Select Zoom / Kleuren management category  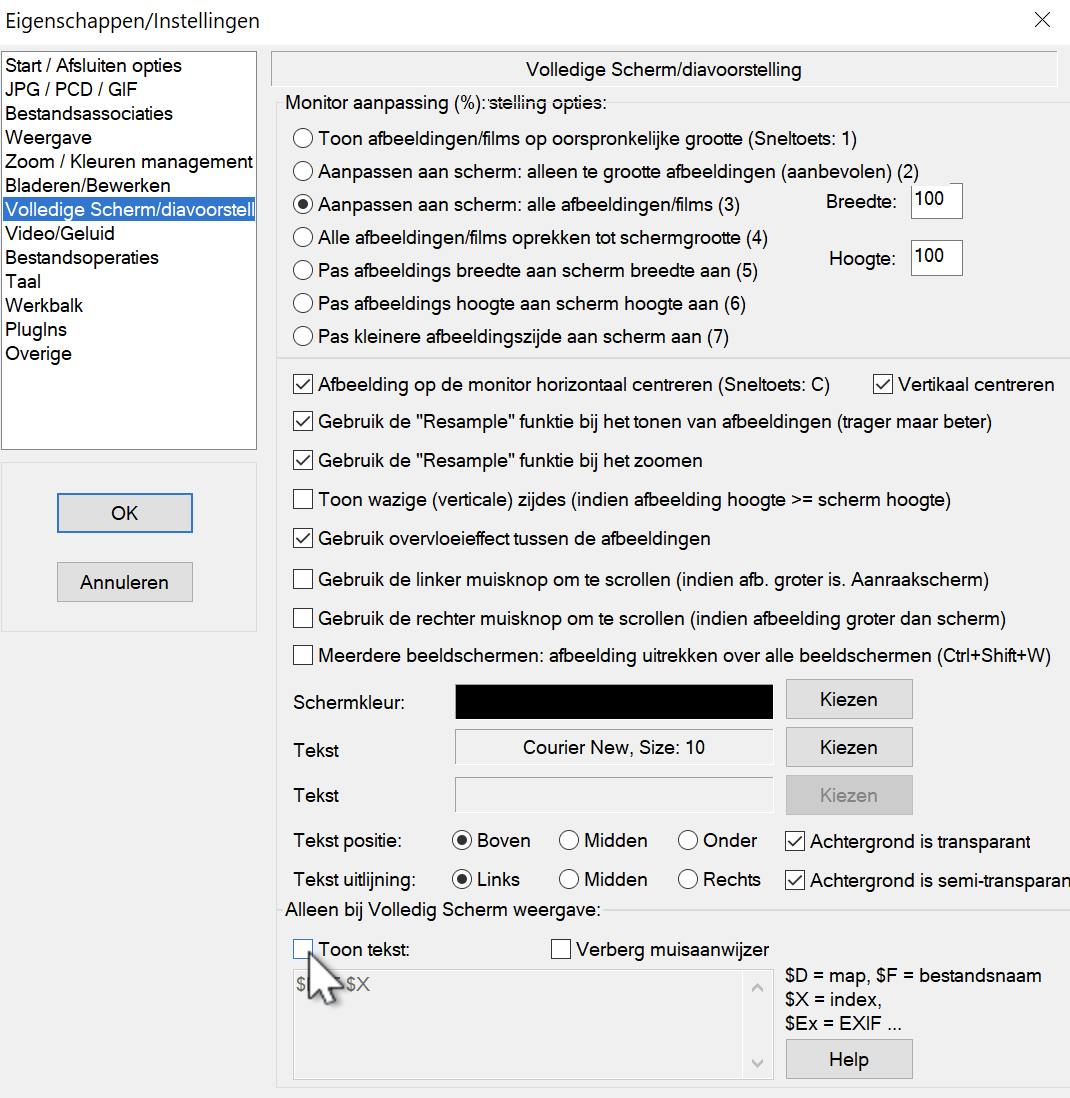pos(129,162)
